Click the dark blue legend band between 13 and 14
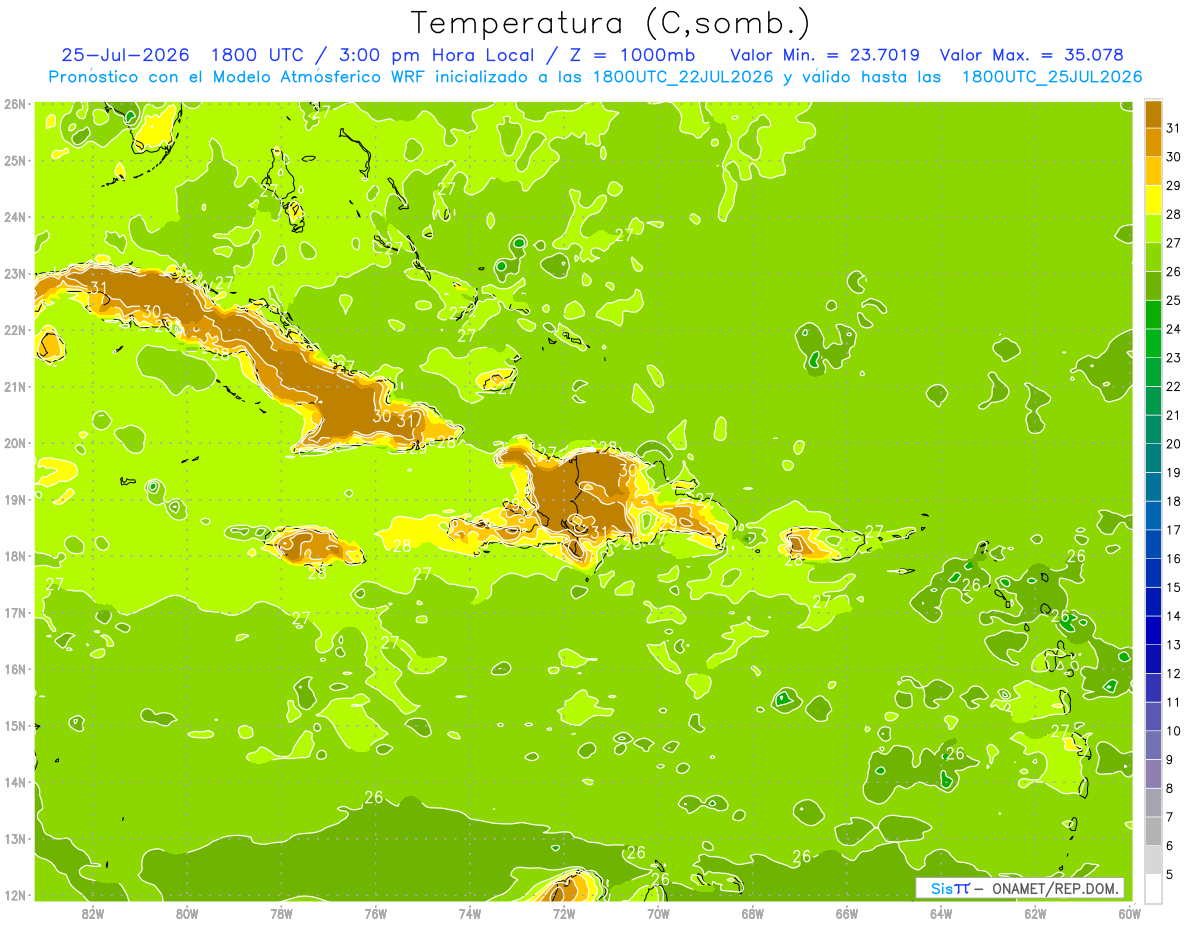The height and width of the screenshot is (927, 1200). [x=1153, y=630]
